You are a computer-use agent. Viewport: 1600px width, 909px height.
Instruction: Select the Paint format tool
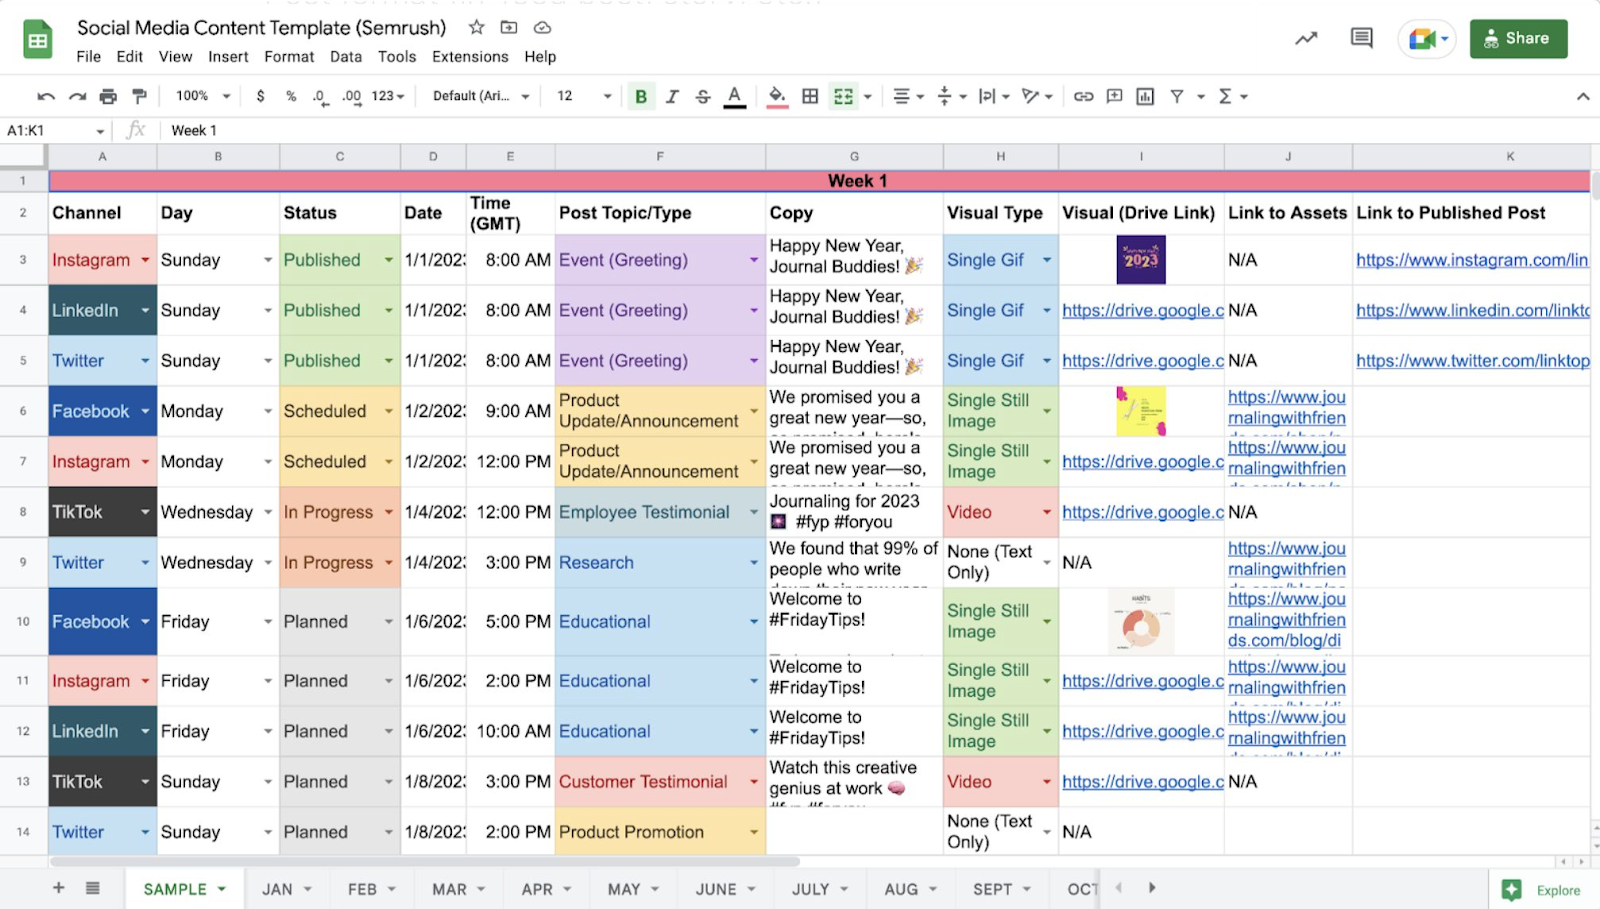[140, 95]
